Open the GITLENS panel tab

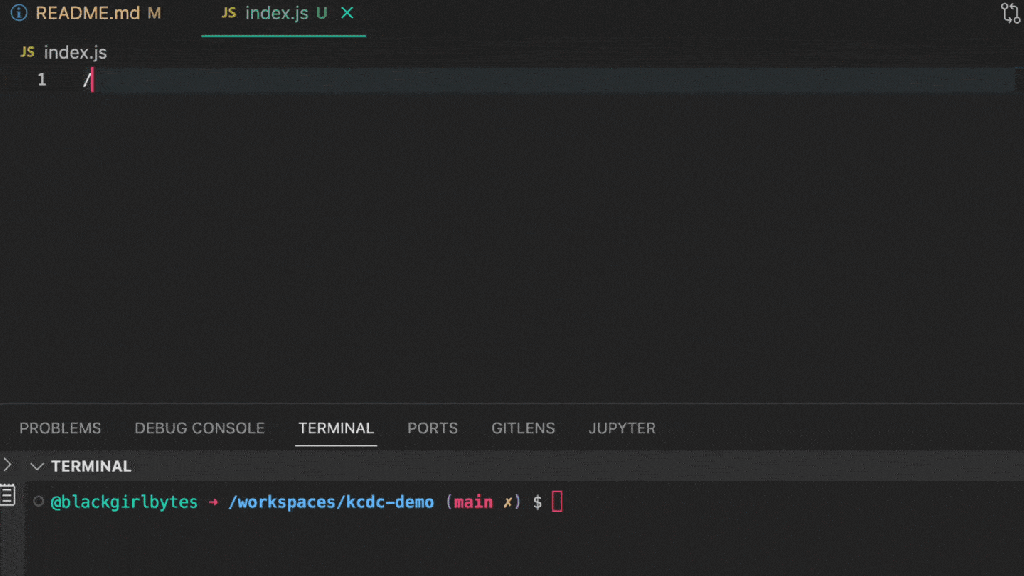coord(523,428)
